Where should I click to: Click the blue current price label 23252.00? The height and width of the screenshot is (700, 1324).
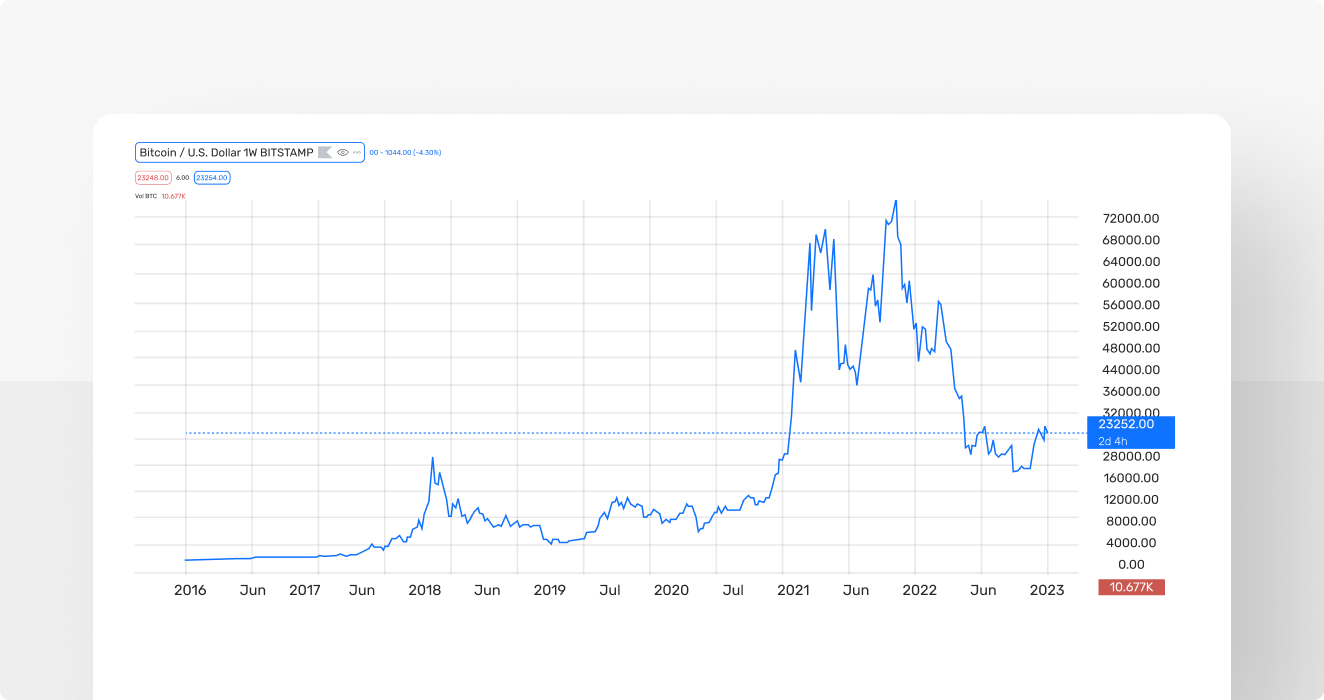(1126, 424)
